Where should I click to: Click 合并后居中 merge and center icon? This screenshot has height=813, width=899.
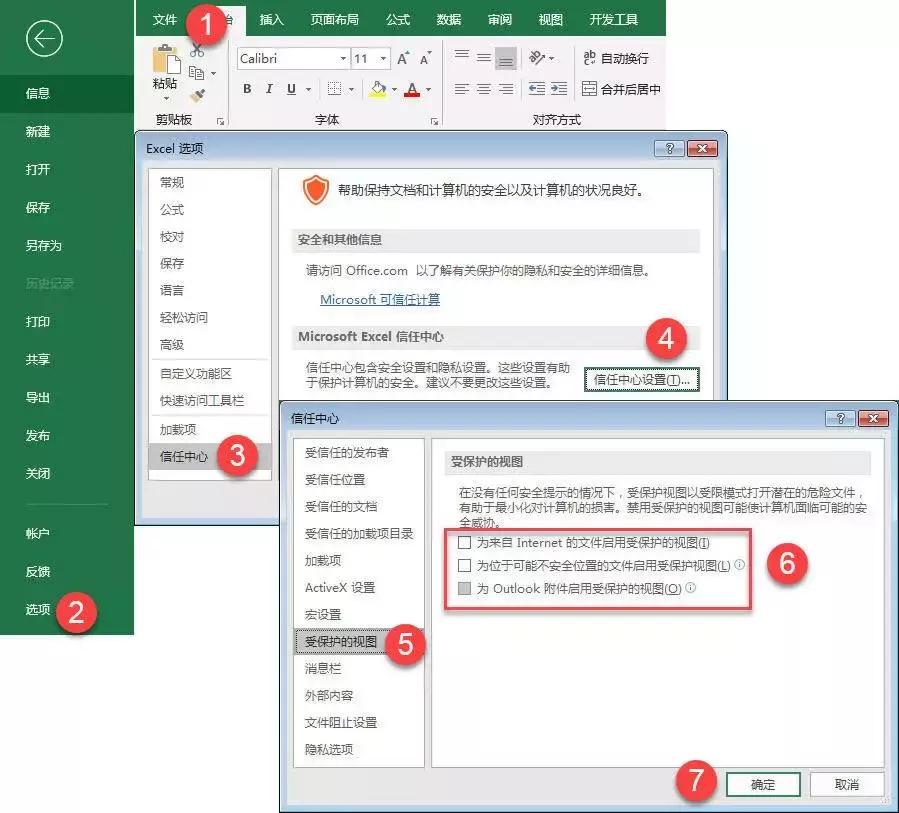[622, 89]
